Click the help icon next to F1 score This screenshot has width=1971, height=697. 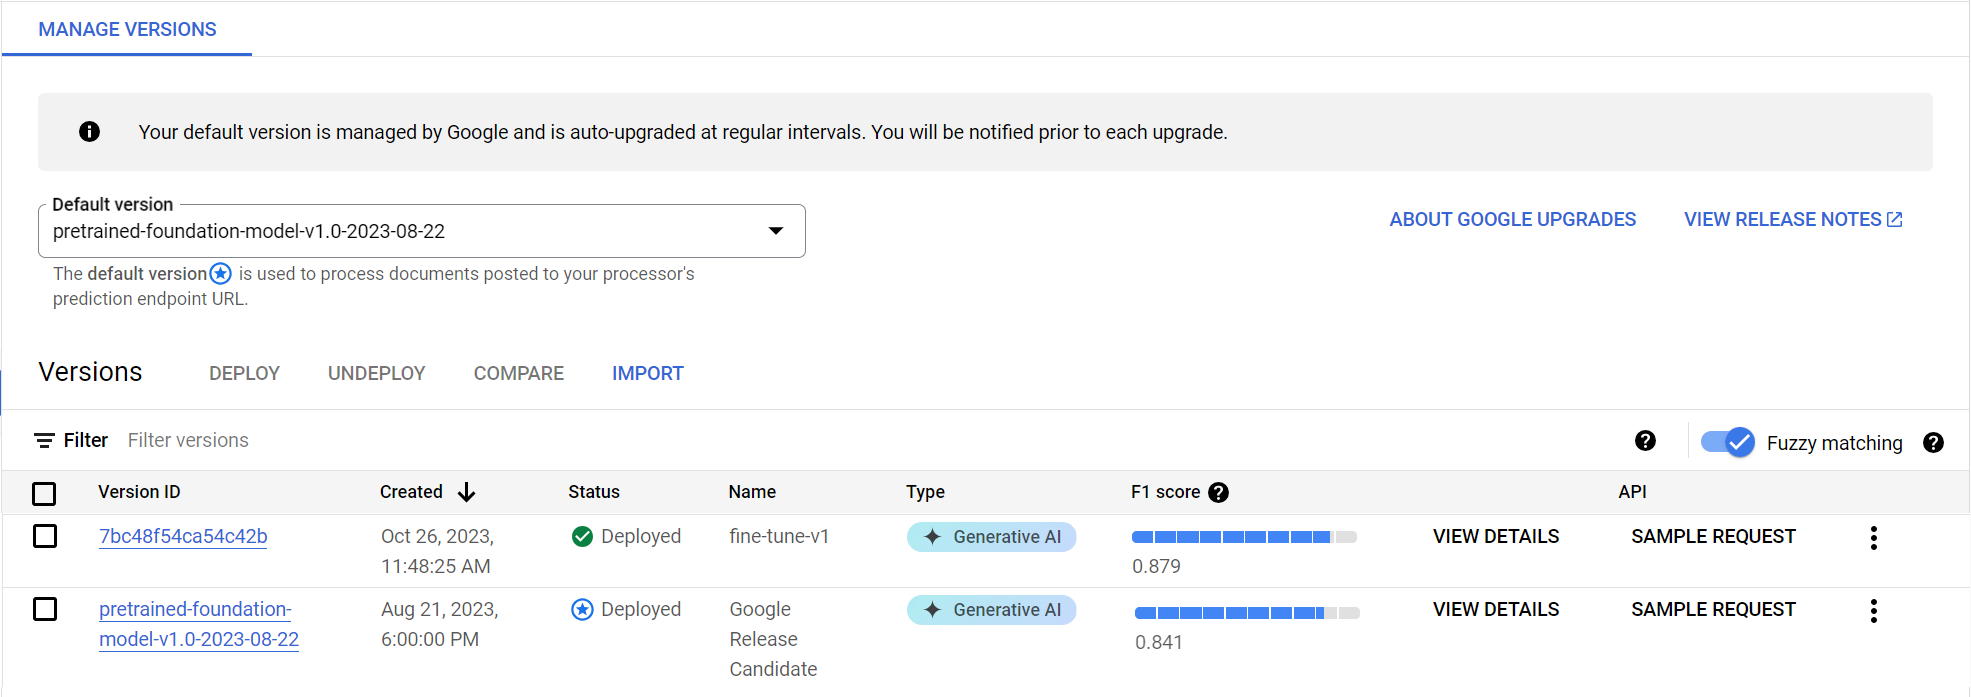coord(1218,492)
